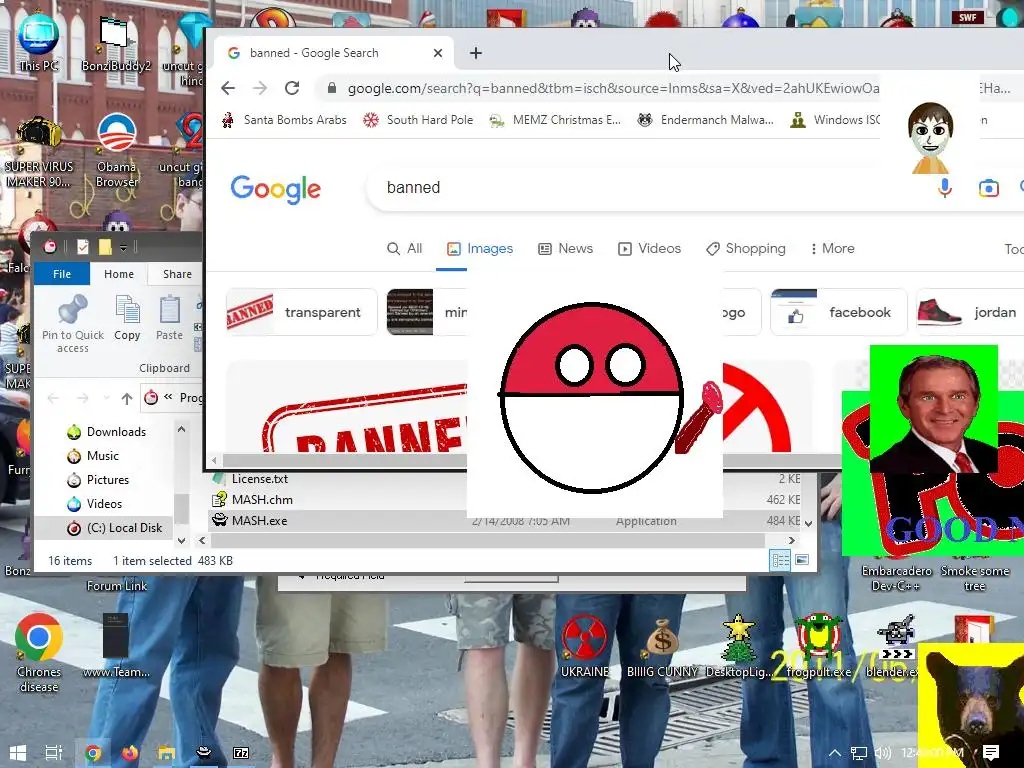Switch to All search results tab

[405, 249]
